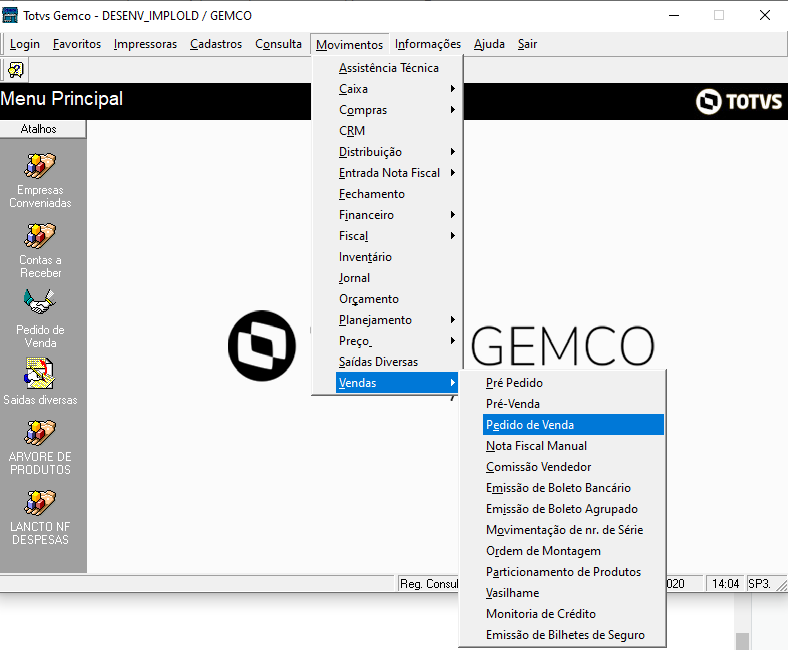This screenshot has width=788, height=650.
Task: Expand the Fiscal submenu
Action: pos(387,236)
